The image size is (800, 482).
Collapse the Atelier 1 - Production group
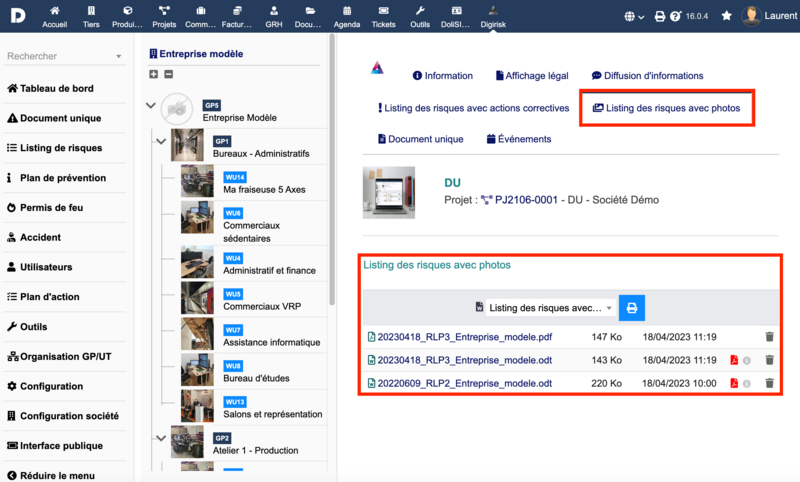tap(161, 438)
